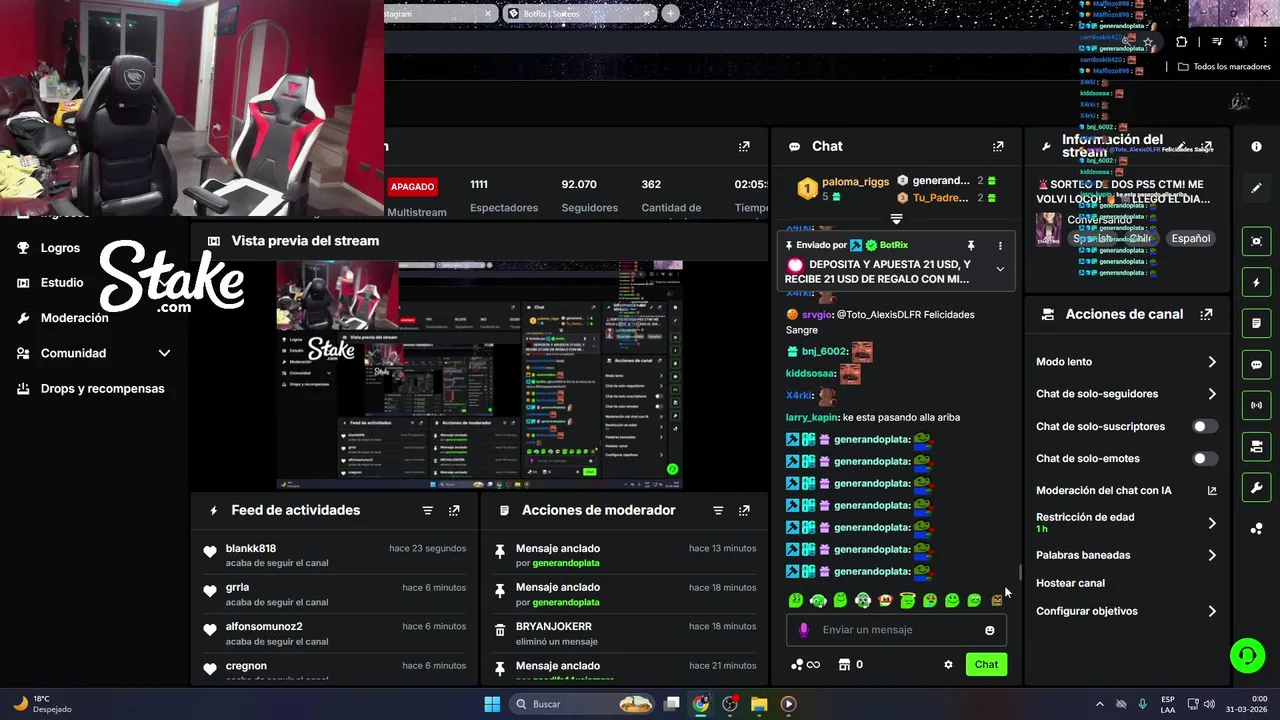Expand Modo lento settings
The height and width of the screenshot is (720, 1280).
pyautogui.click(x=1212, y=362)
